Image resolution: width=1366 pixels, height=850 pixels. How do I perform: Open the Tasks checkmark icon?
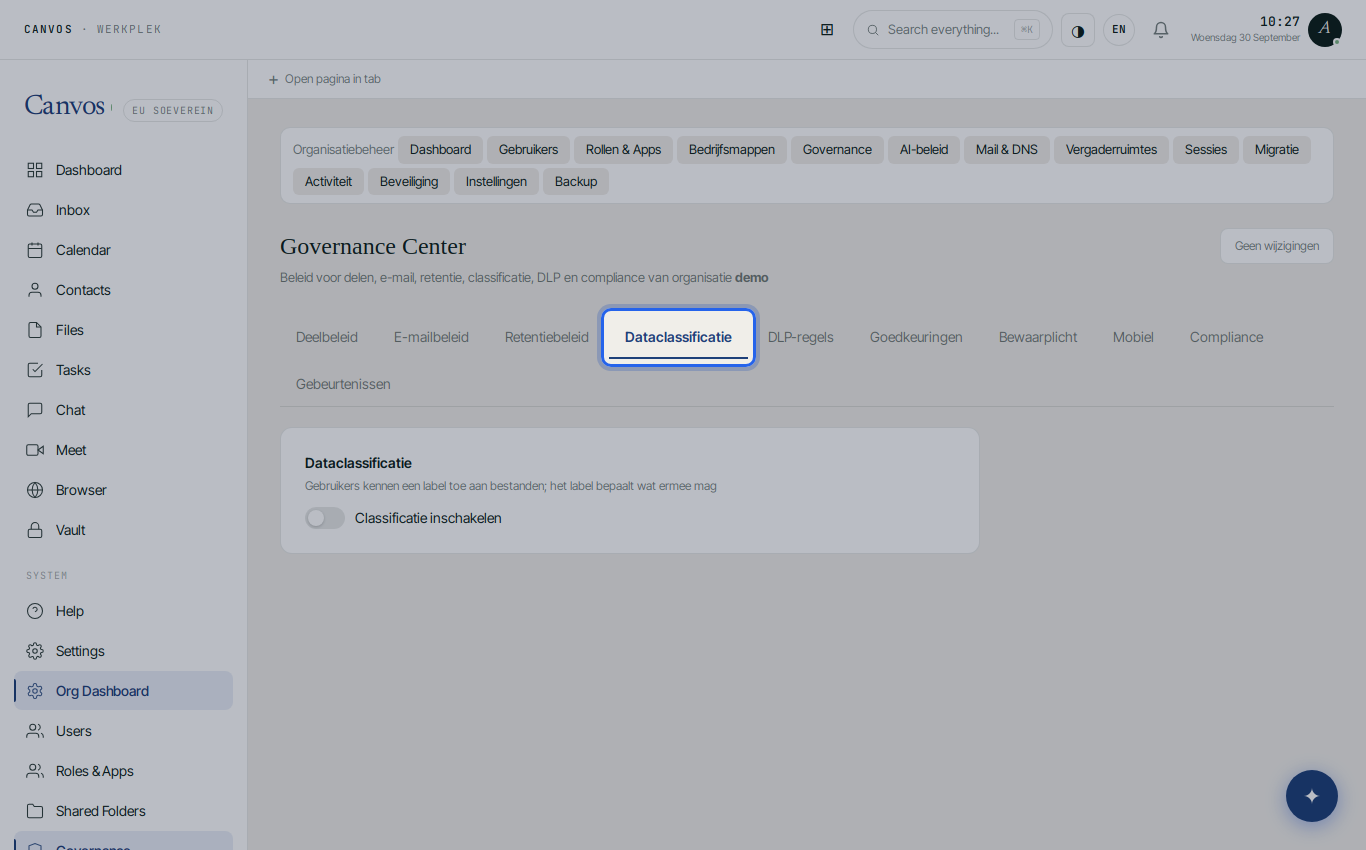coord(35,370)
